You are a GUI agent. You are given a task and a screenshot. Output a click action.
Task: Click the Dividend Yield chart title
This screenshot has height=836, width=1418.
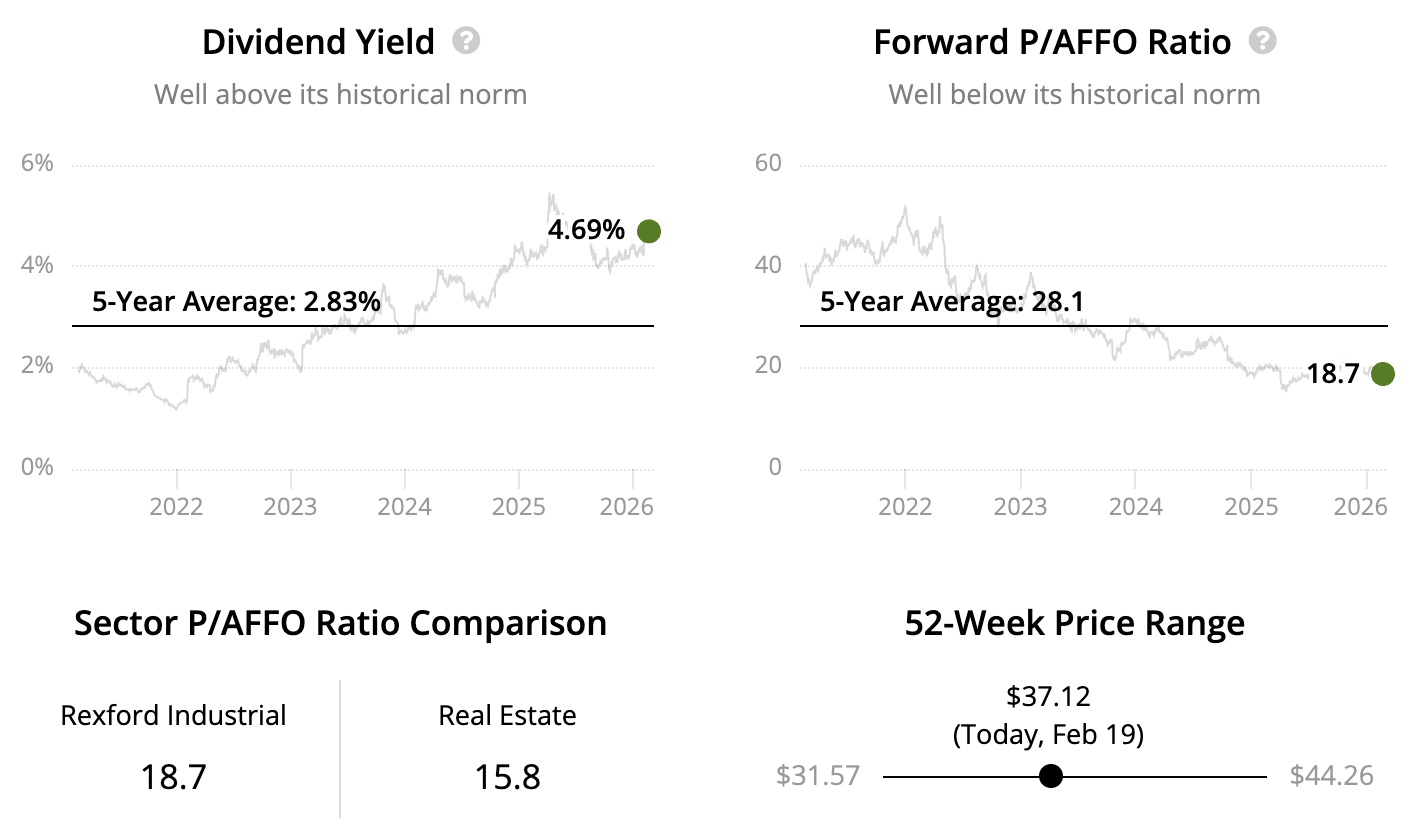(318, 42)
